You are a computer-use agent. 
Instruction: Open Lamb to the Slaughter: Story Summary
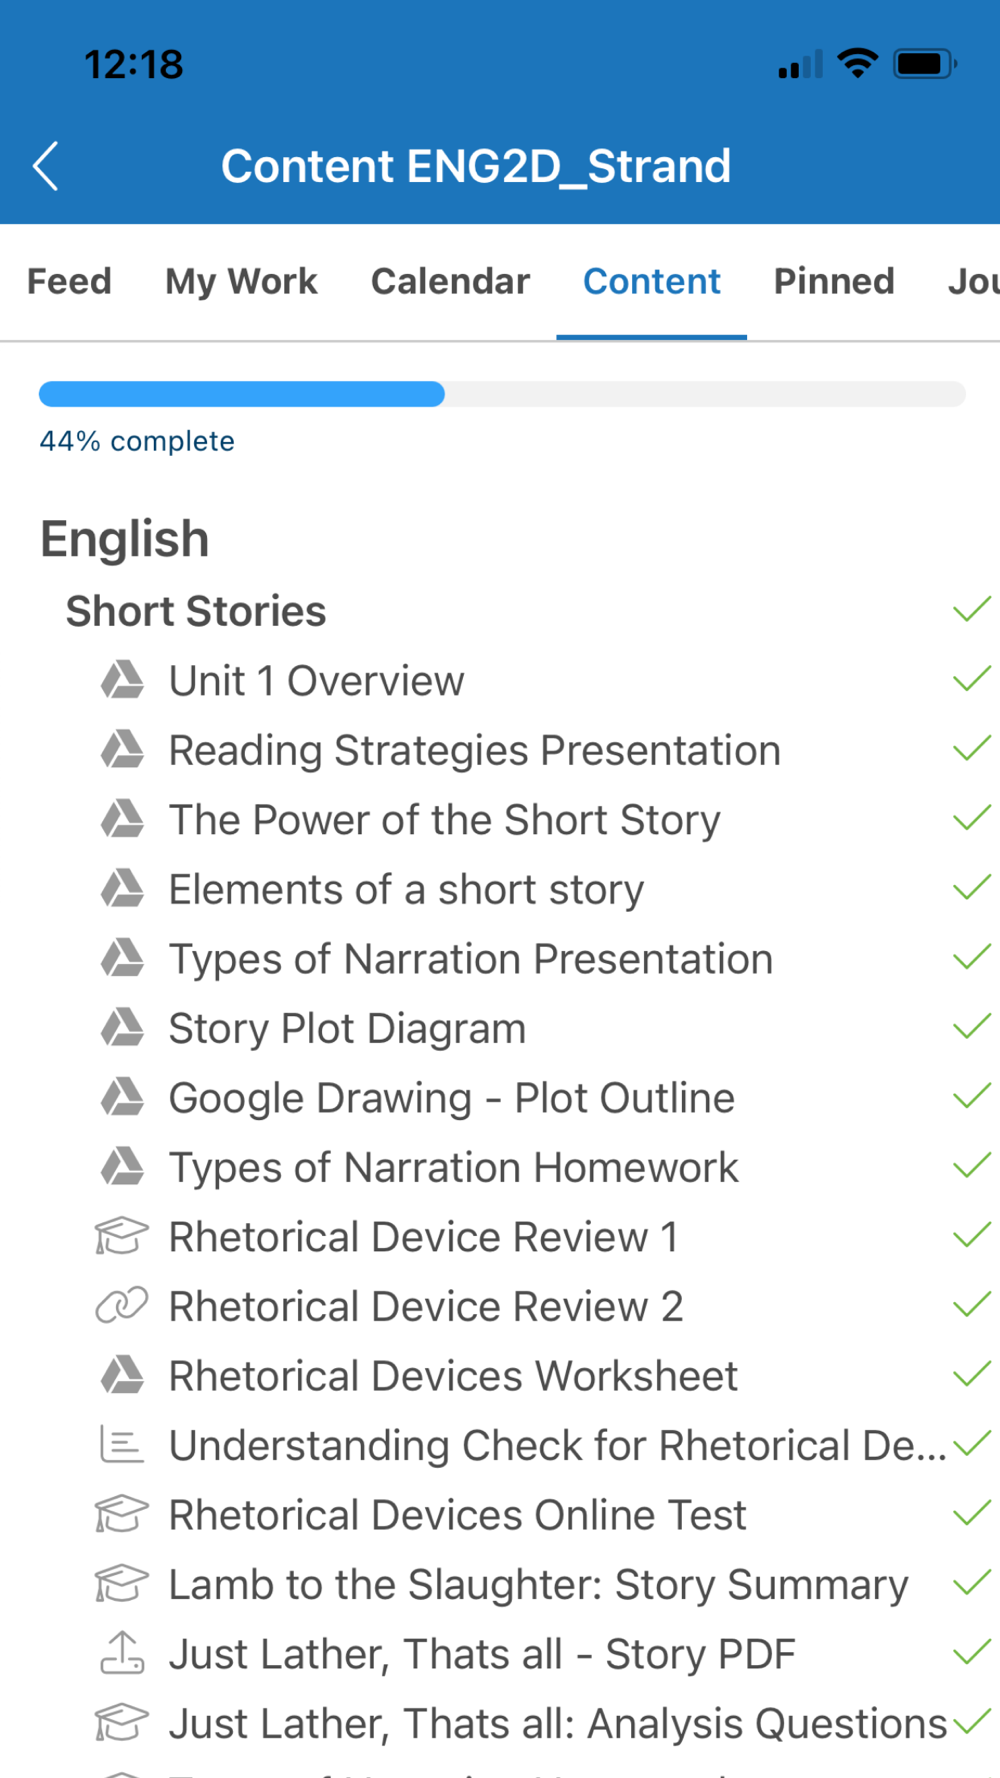[x=538, y=1585]
